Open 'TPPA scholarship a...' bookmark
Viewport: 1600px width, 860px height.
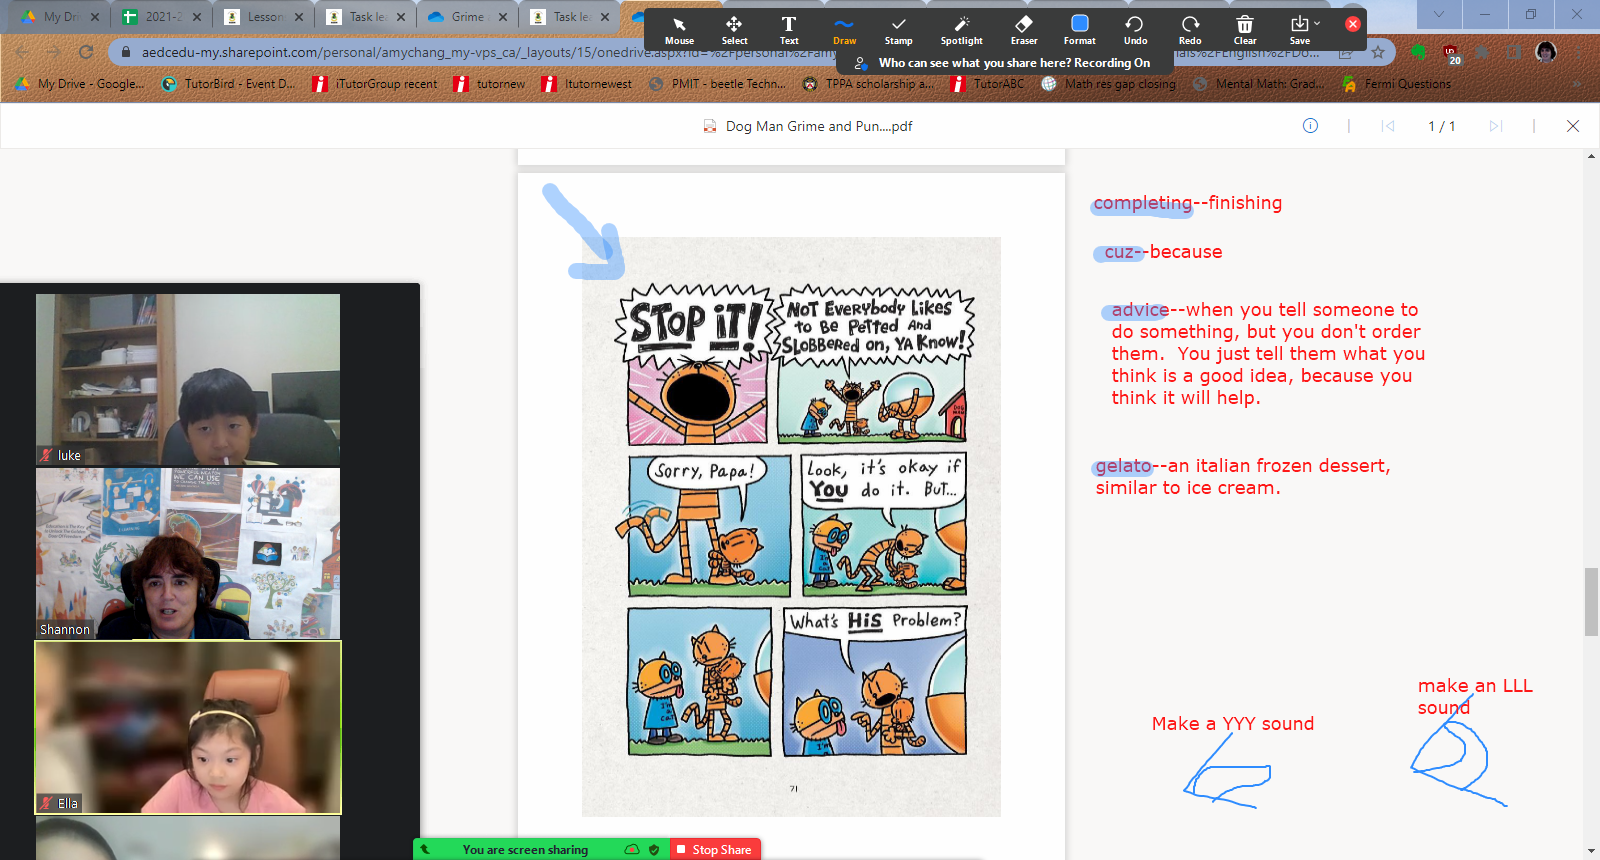click(x=868, y=84)
